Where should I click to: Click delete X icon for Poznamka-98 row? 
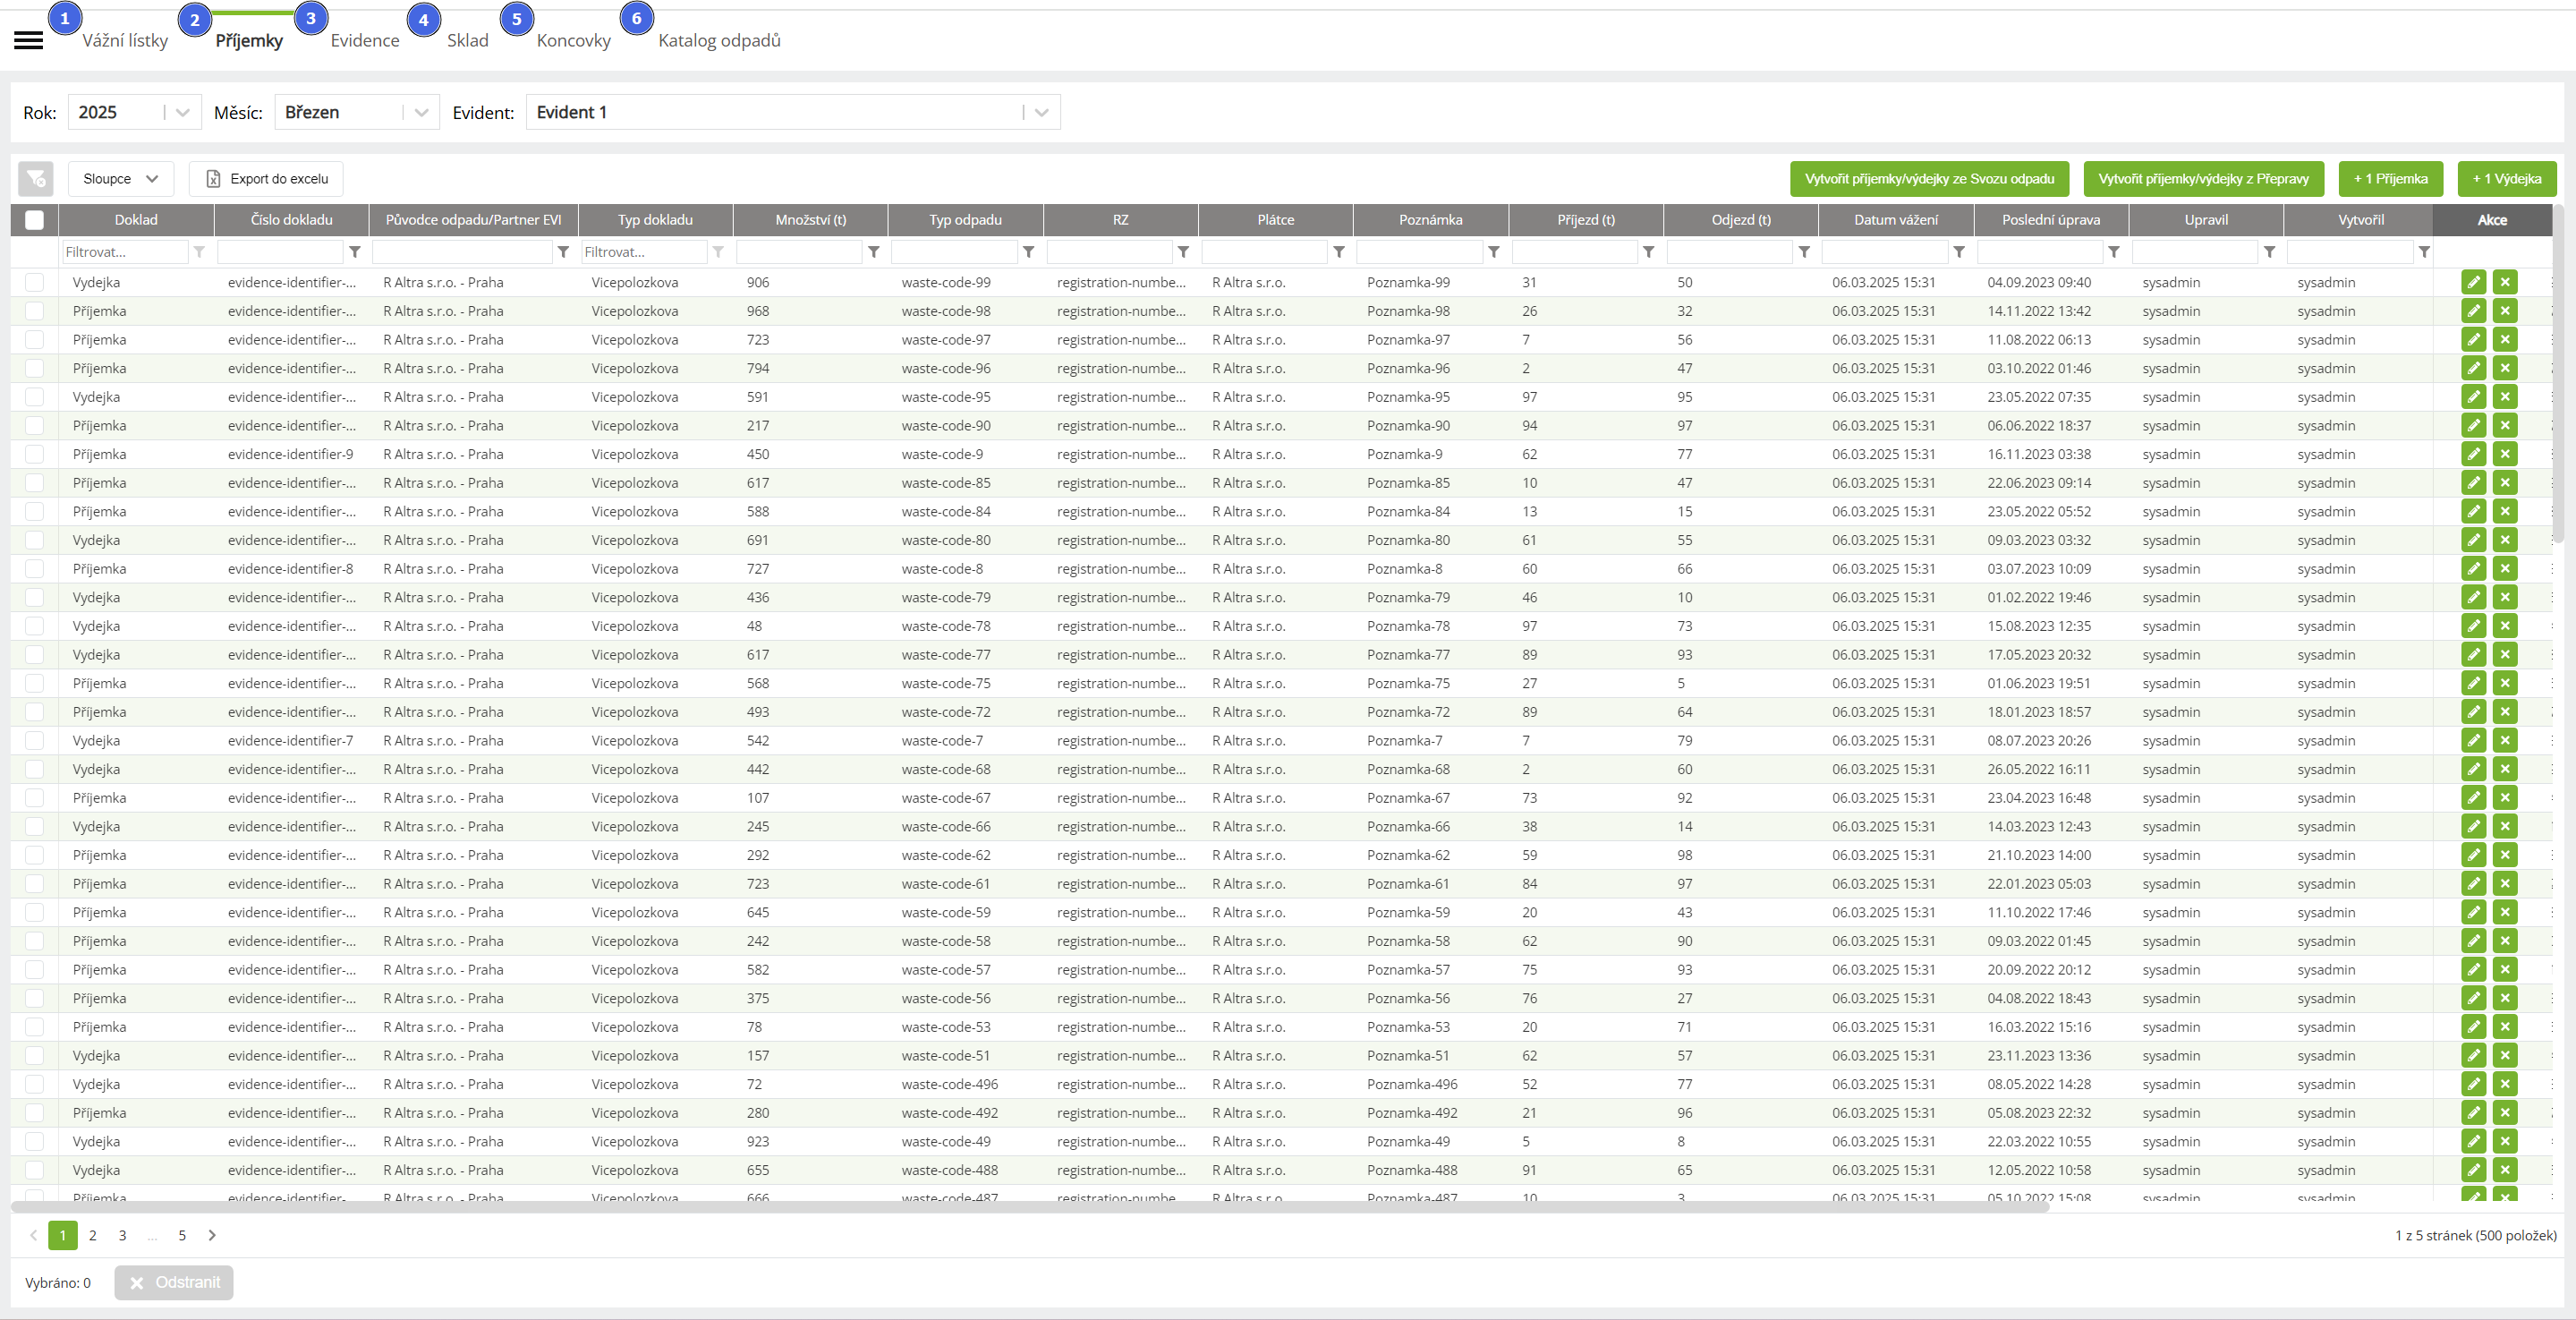(x=2504, y=311)
